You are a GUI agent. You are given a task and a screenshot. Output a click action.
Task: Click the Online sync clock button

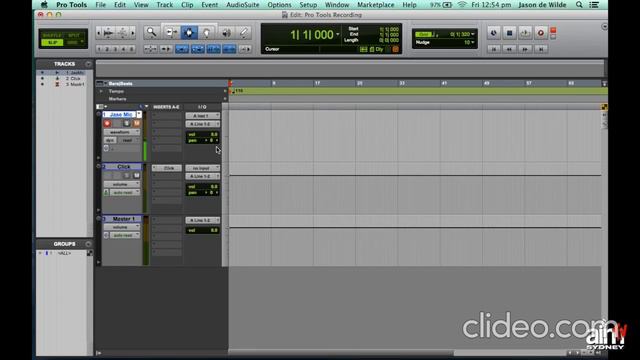pos(493,33)
